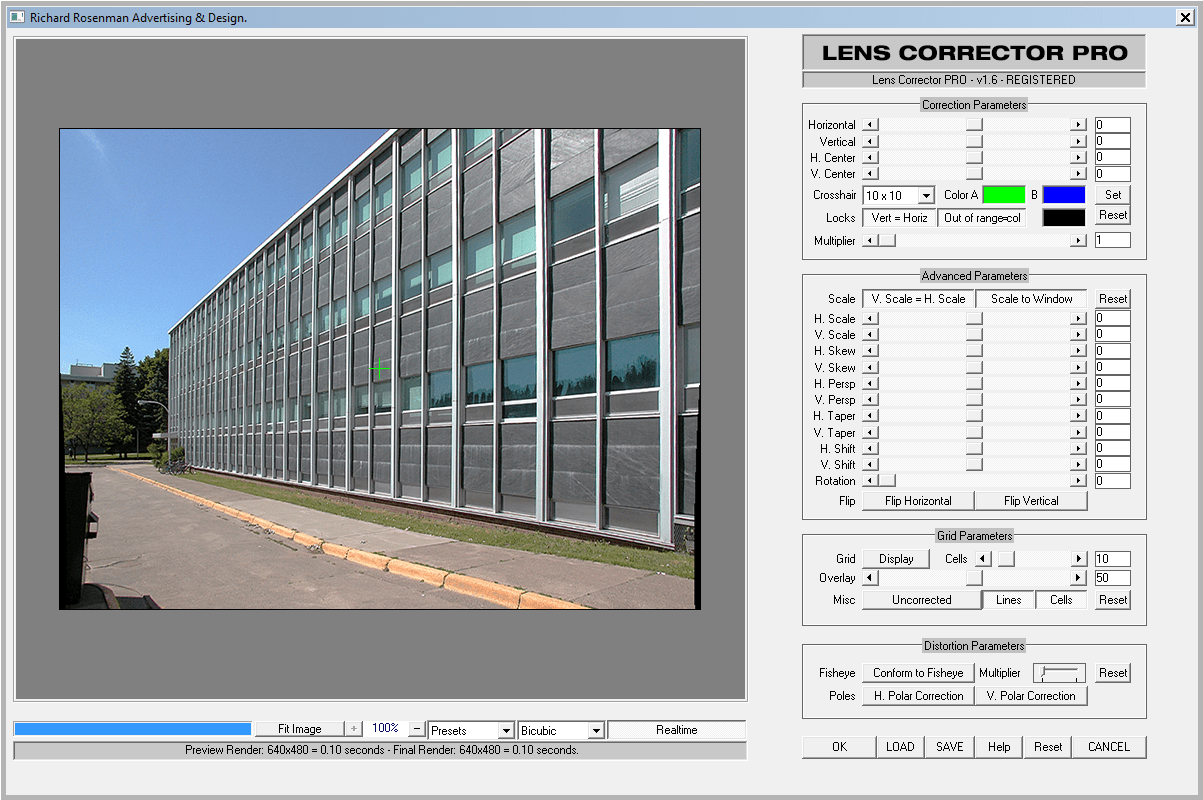Click Flip Horizontal

pyautogui.click(x=916, y=500)
